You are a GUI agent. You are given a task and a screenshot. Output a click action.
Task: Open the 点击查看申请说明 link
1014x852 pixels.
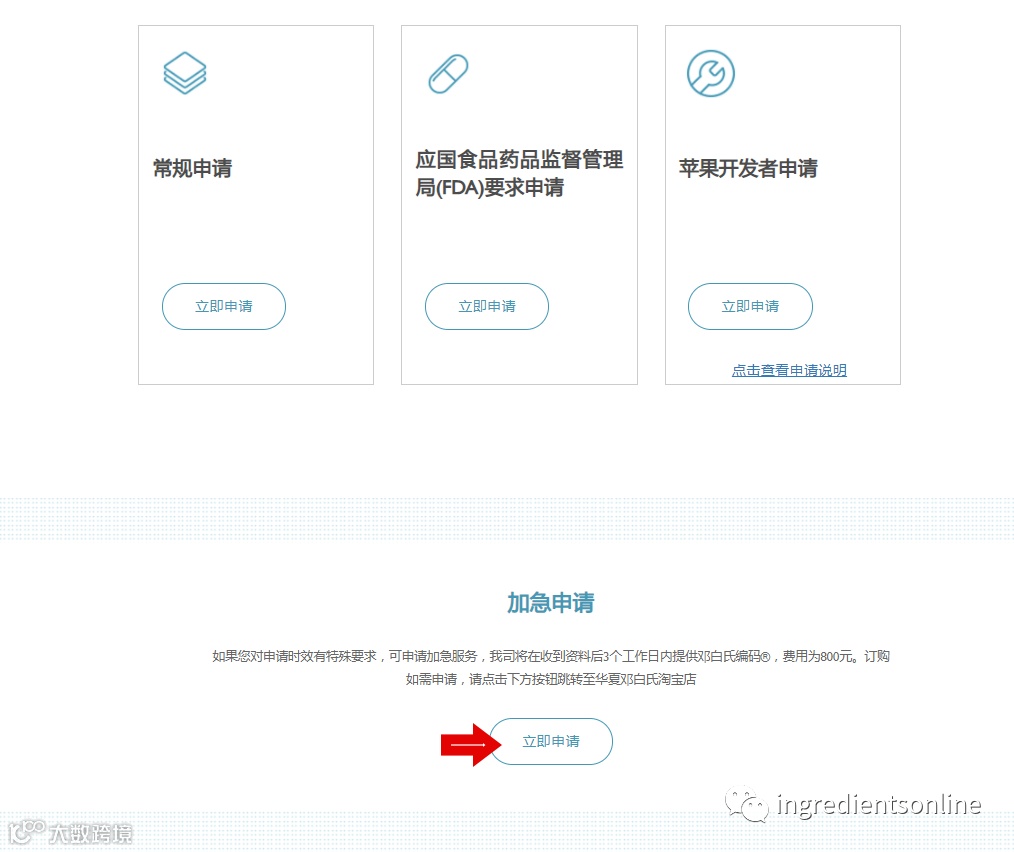click(789, 370)
